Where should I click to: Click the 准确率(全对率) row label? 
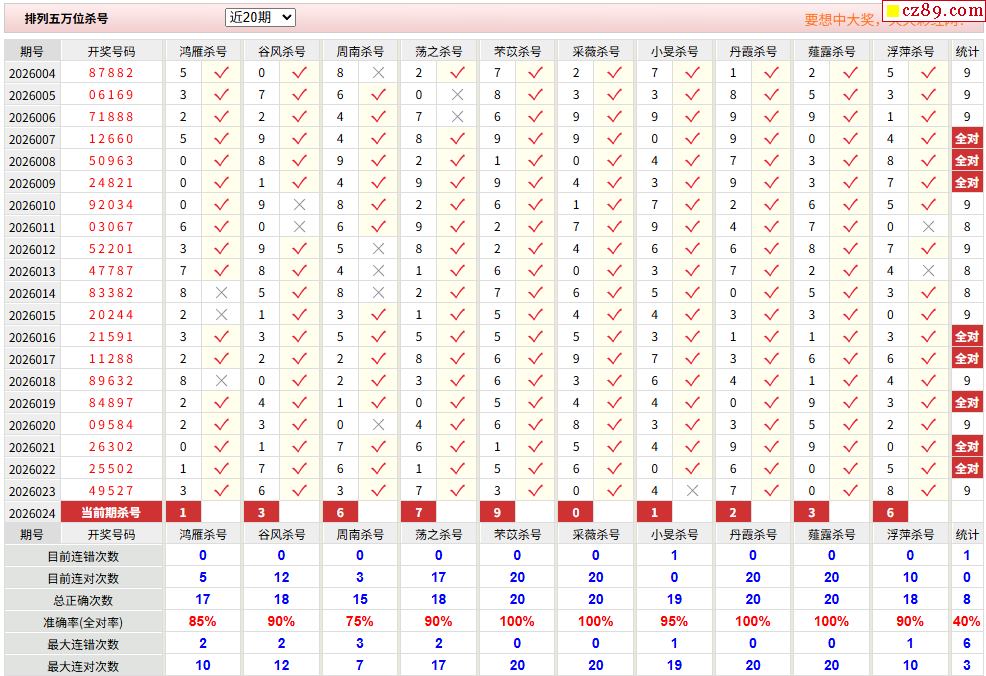[83, 623]
